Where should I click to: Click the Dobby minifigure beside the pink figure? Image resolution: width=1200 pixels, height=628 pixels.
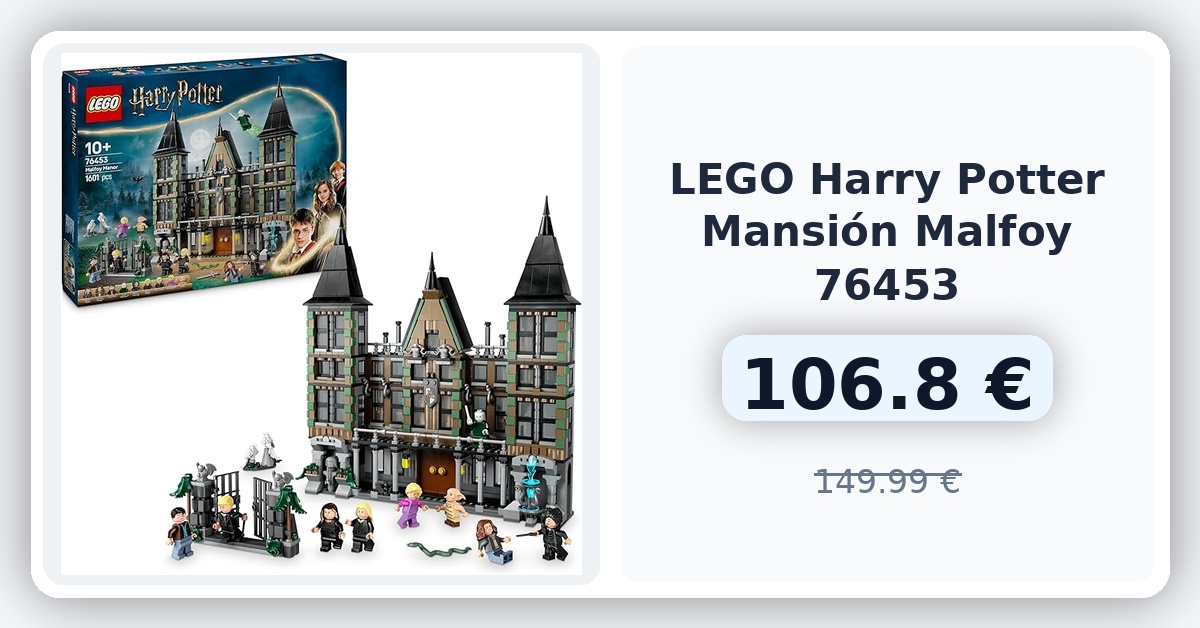pos(453,507)
